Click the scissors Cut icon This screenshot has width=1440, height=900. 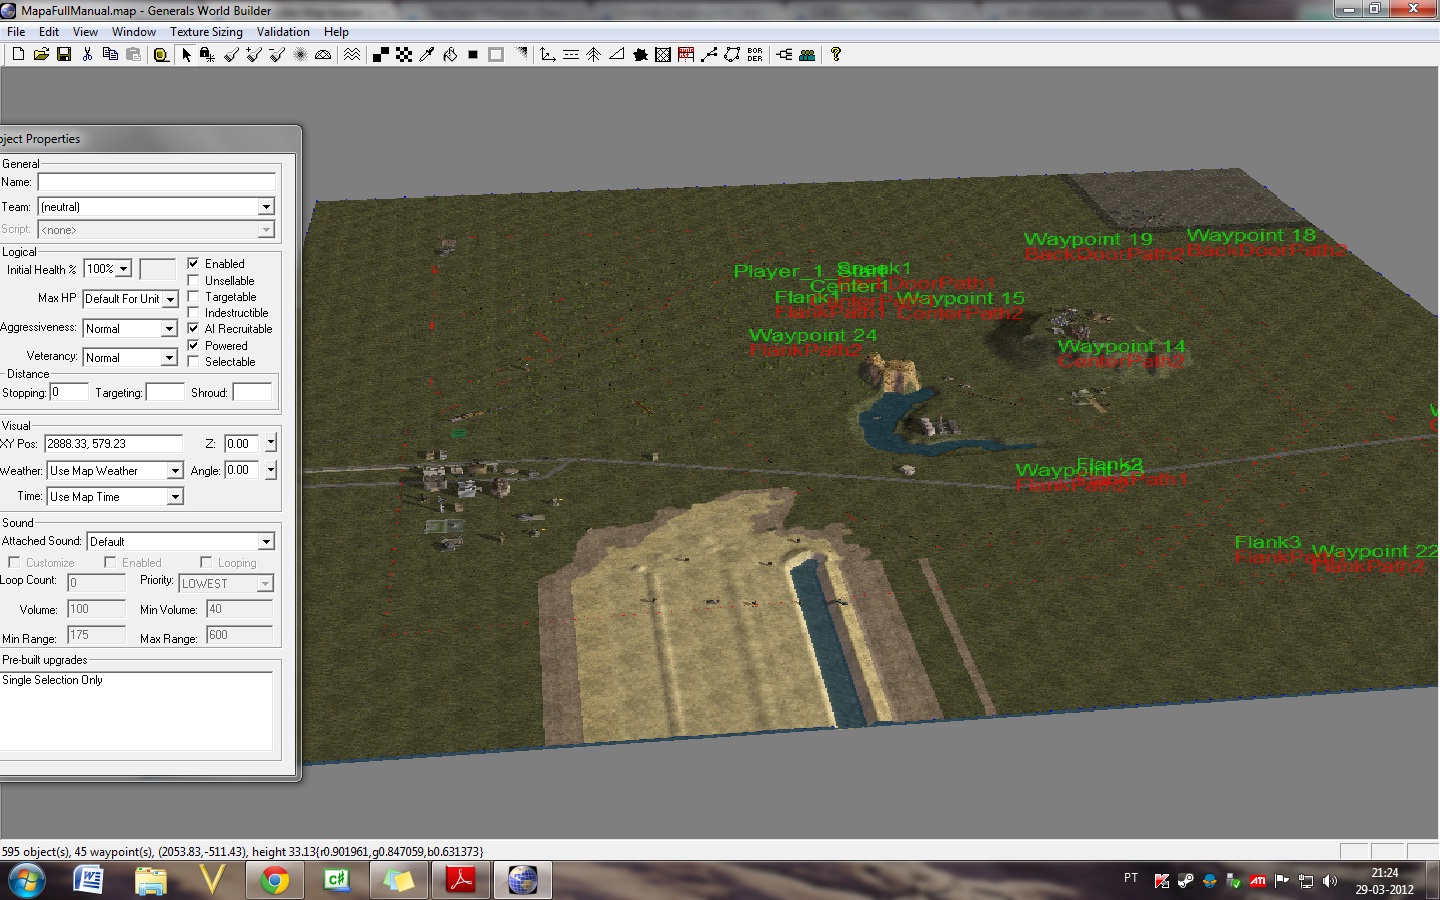pyautogui.click(x=87, y=55)
